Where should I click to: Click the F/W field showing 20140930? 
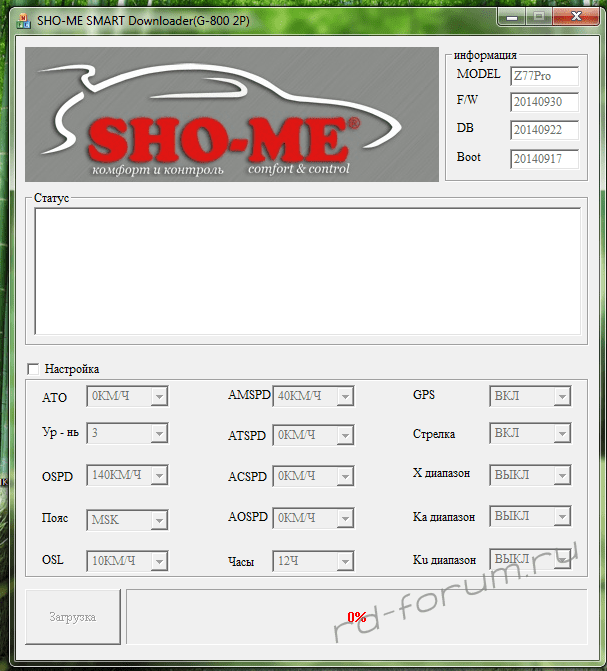[544, 102]
